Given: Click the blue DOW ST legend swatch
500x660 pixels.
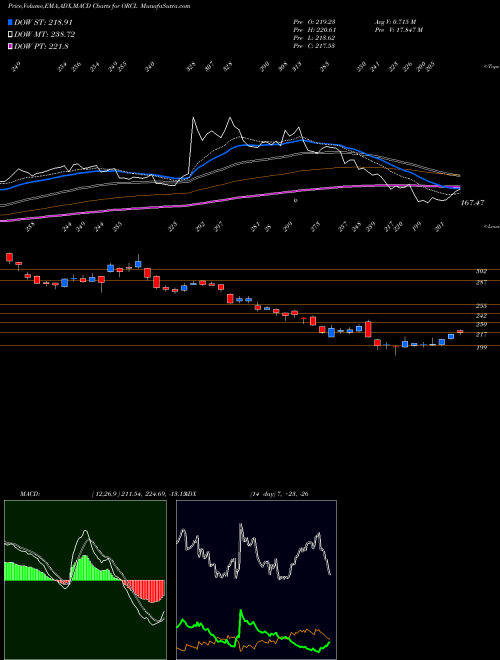Looking at the screenshot, I should (x=10, y=22).
